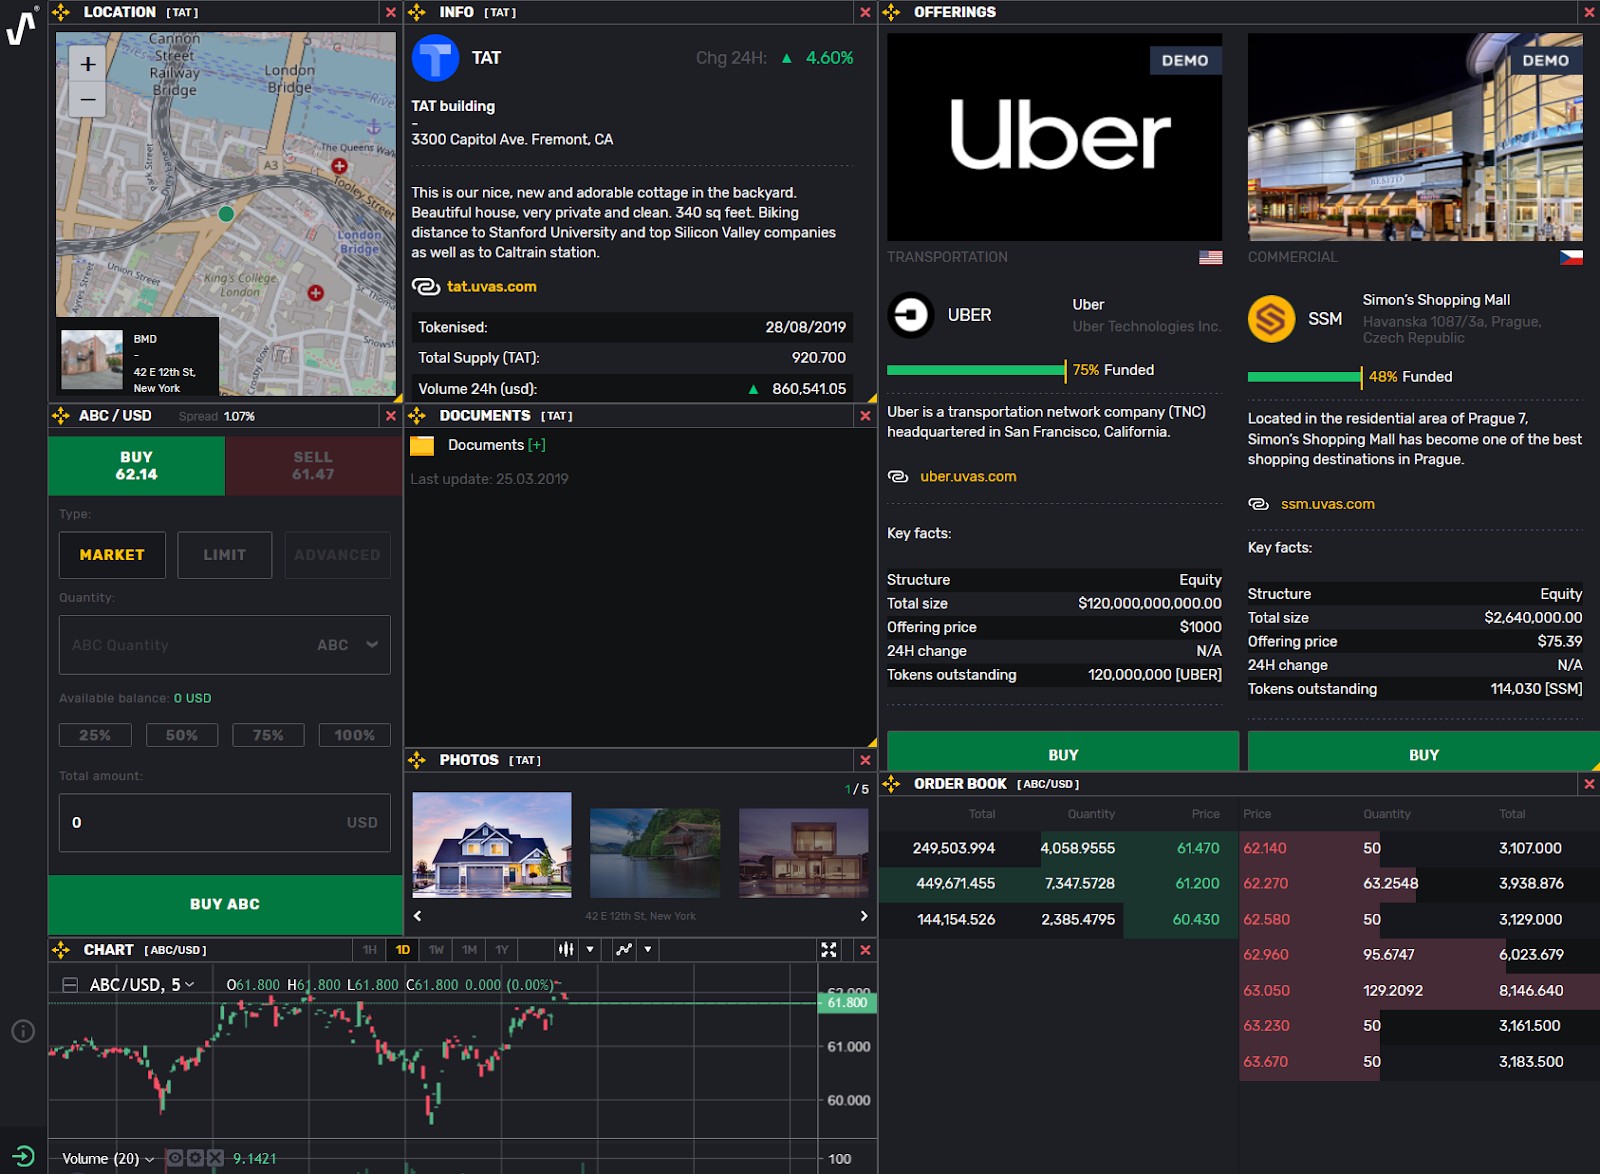Viewport: 1600px width, 1174px height.
Task: Open the BMD property card on map
Action: [138, 358]
